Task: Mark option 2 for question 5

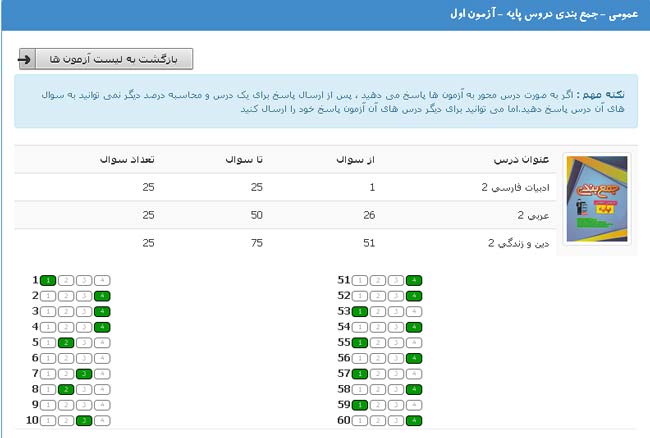Action: (x=65, y=343)
